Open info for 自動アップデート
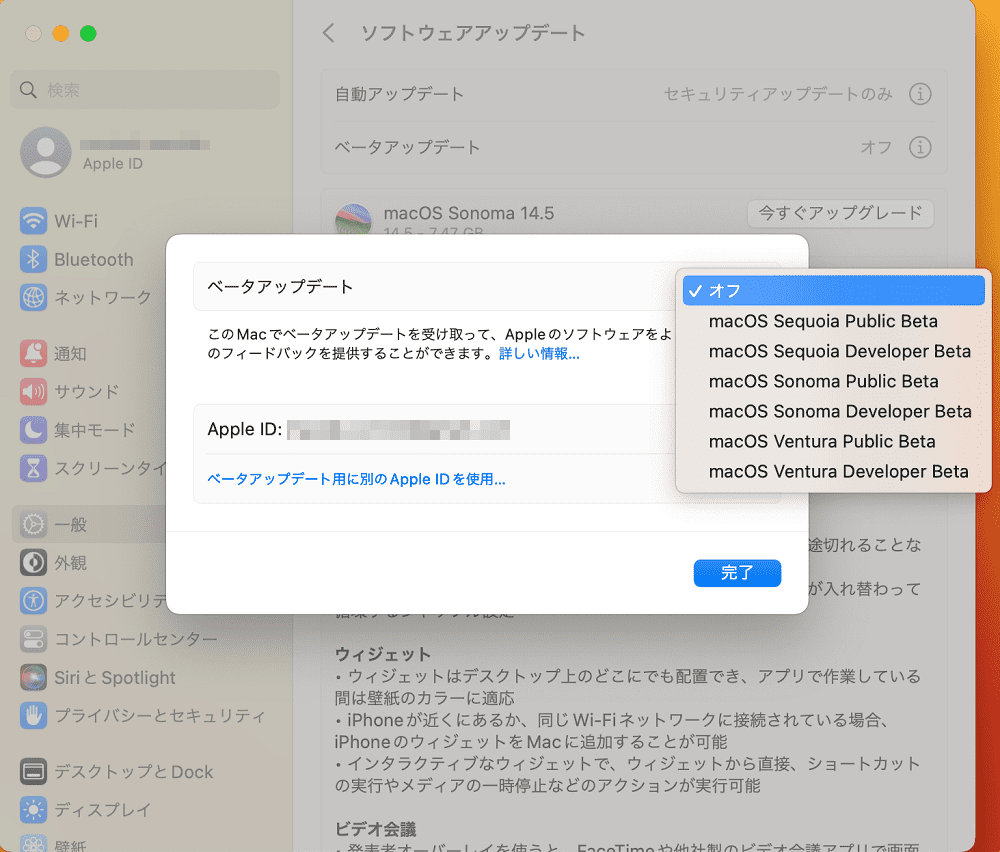The height and width of the screenshot is (852, 1000). (x=920, y=94)
